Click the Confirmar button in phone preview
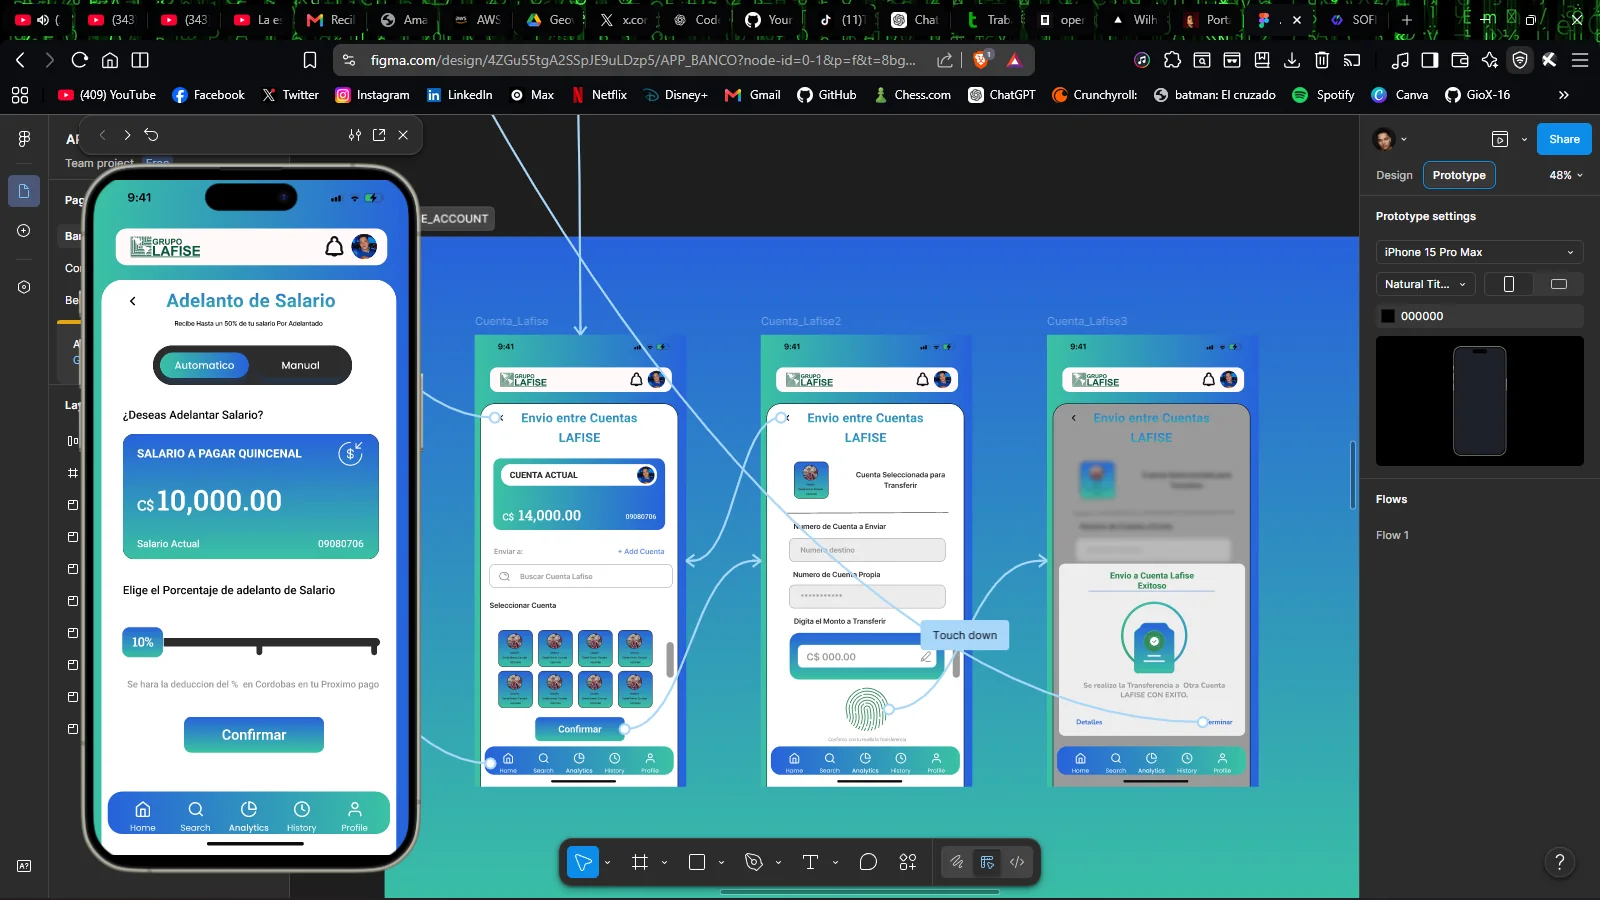 point(254,735)
